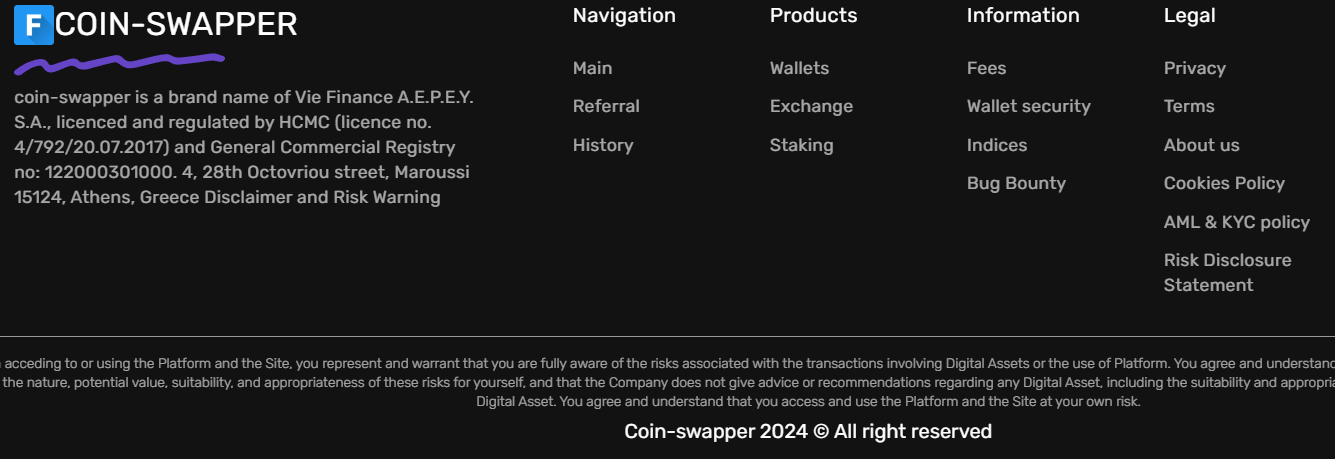Open the Cookies Policy link
1335x459 pixels.
tap(1224, 183)
